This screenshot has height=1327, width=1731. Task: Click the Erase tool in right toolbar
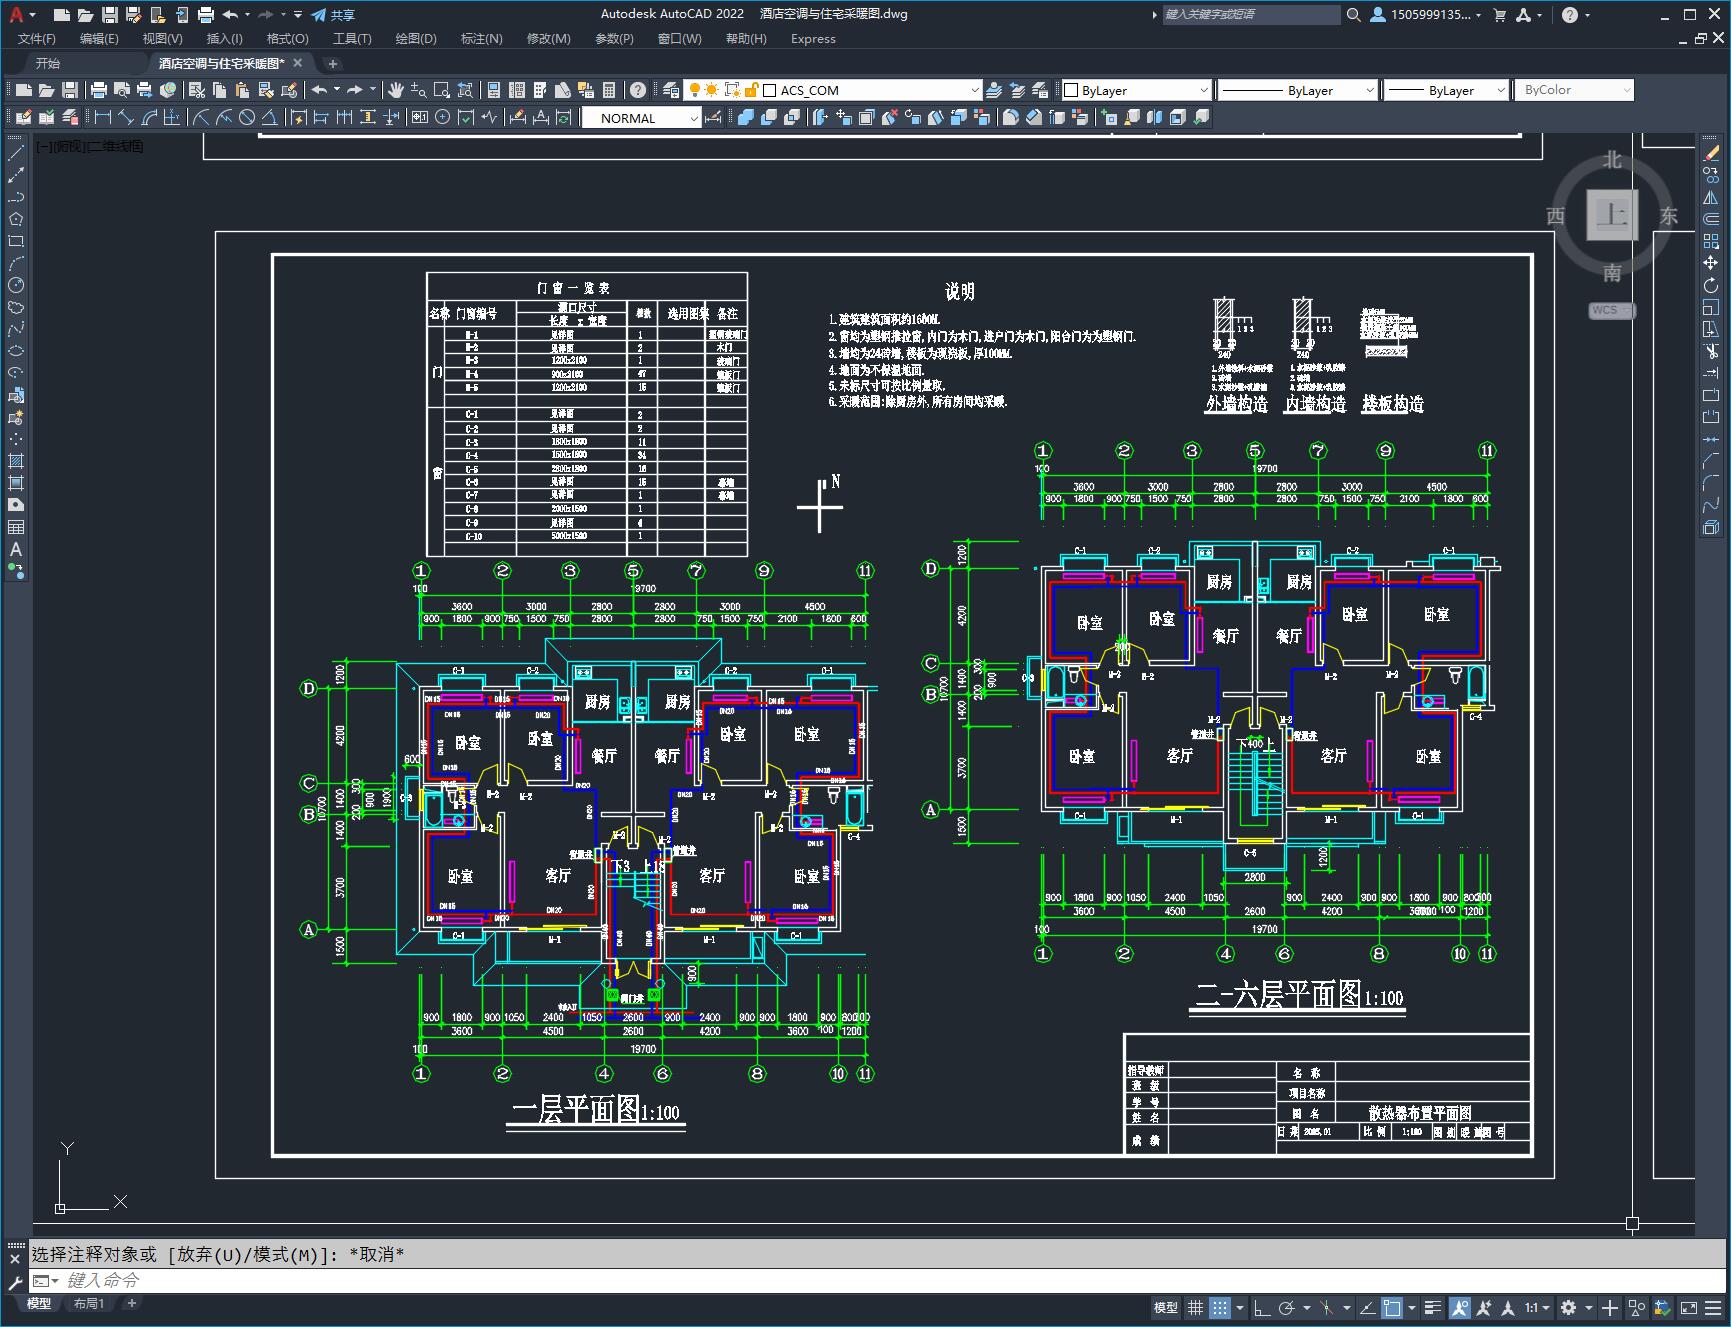tap(1711, 153)
